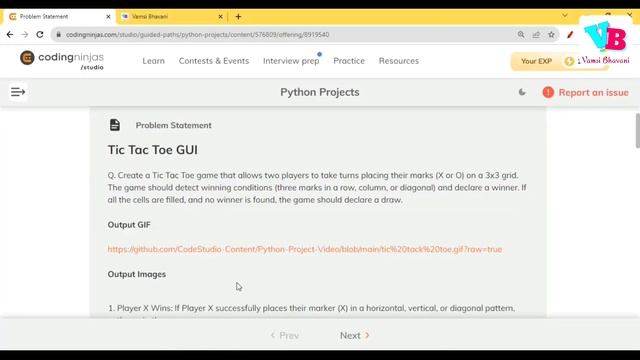Click the Coding Ninjas studio logo
This screenshot has height=360, width=640.
point(62,60)
